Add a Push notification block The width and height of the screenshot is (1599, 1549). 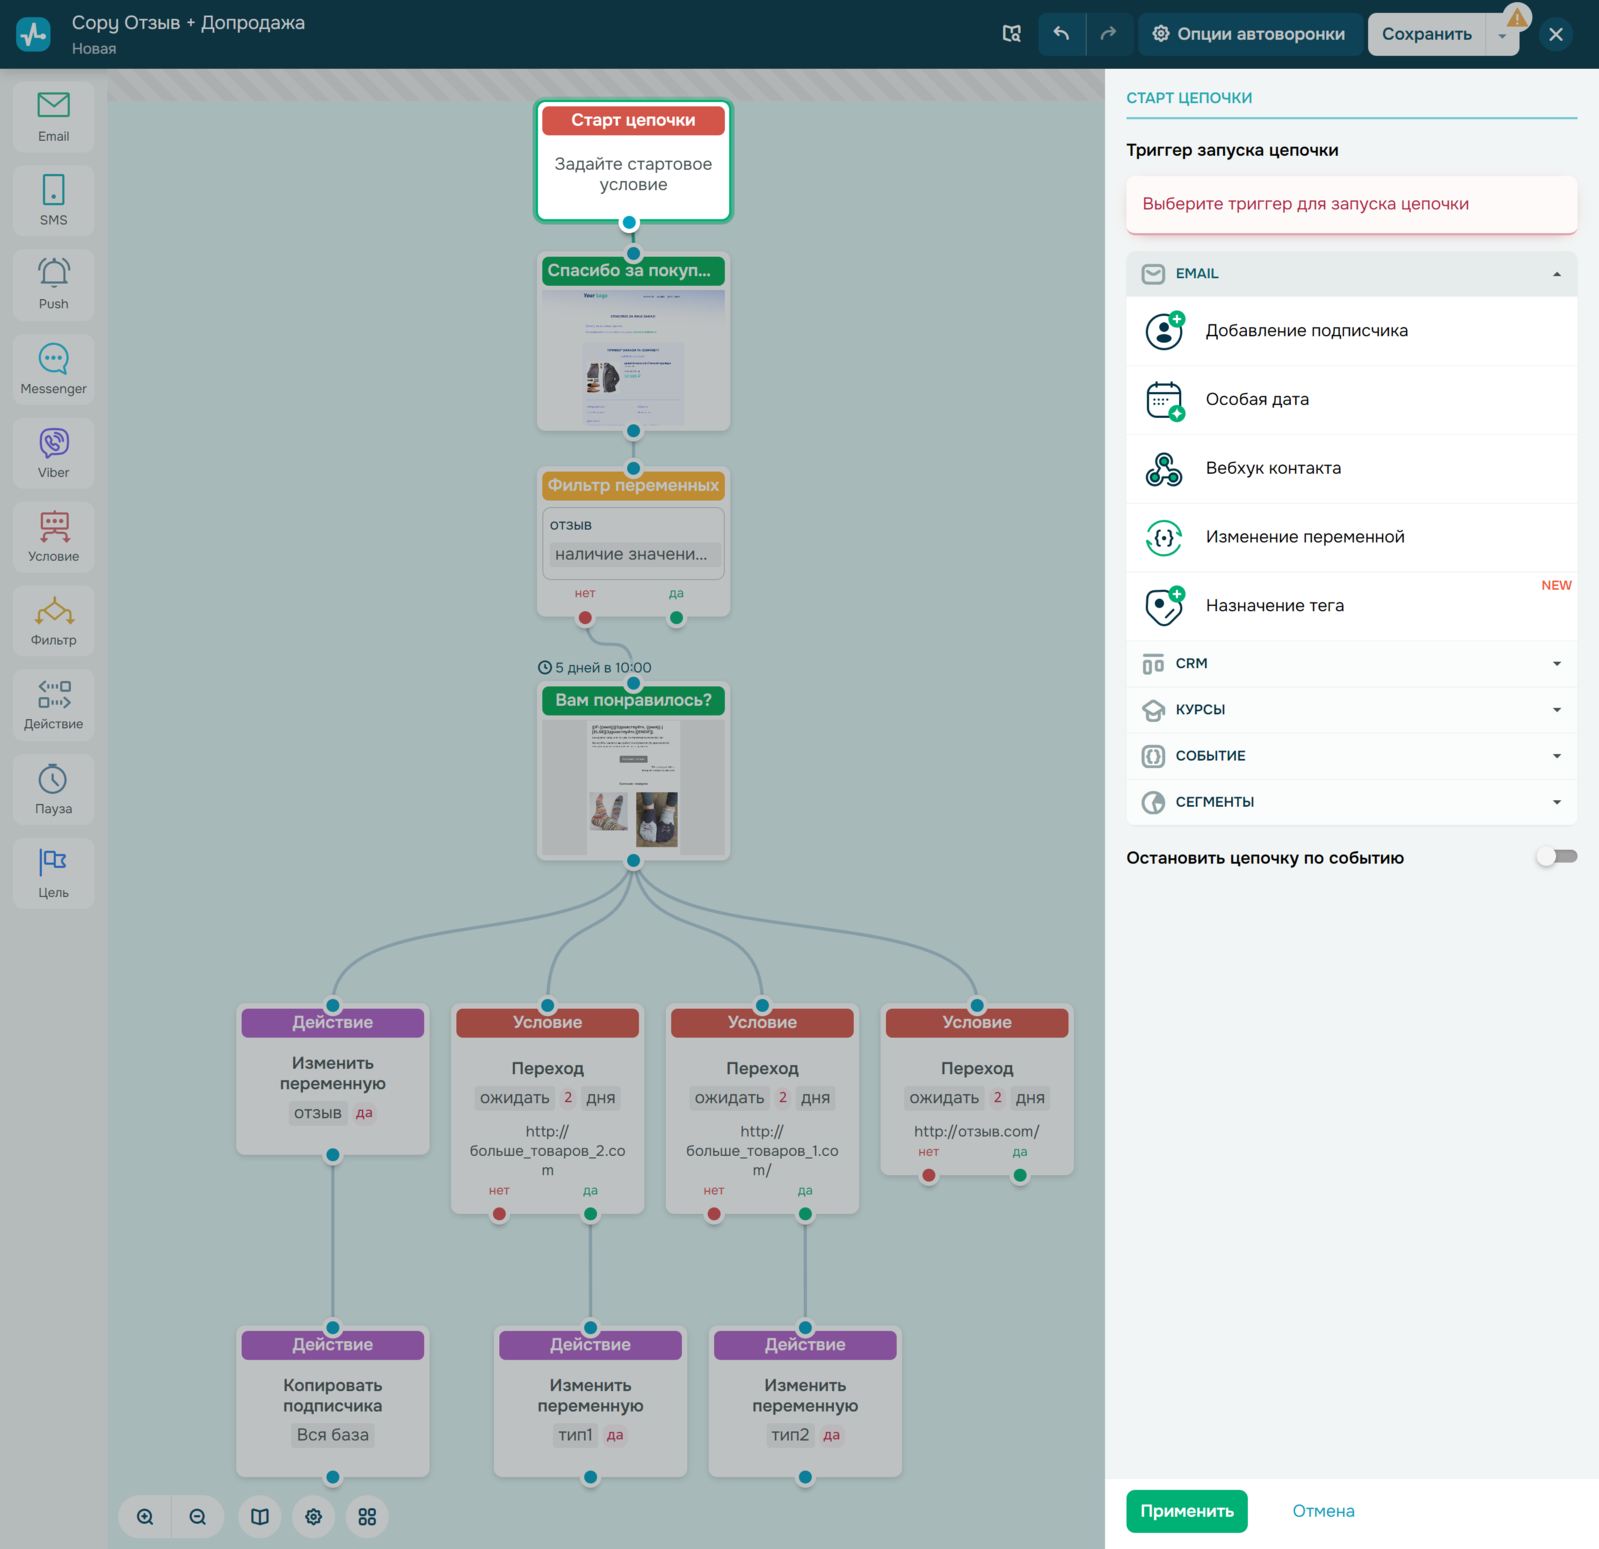tap(54, 285)
